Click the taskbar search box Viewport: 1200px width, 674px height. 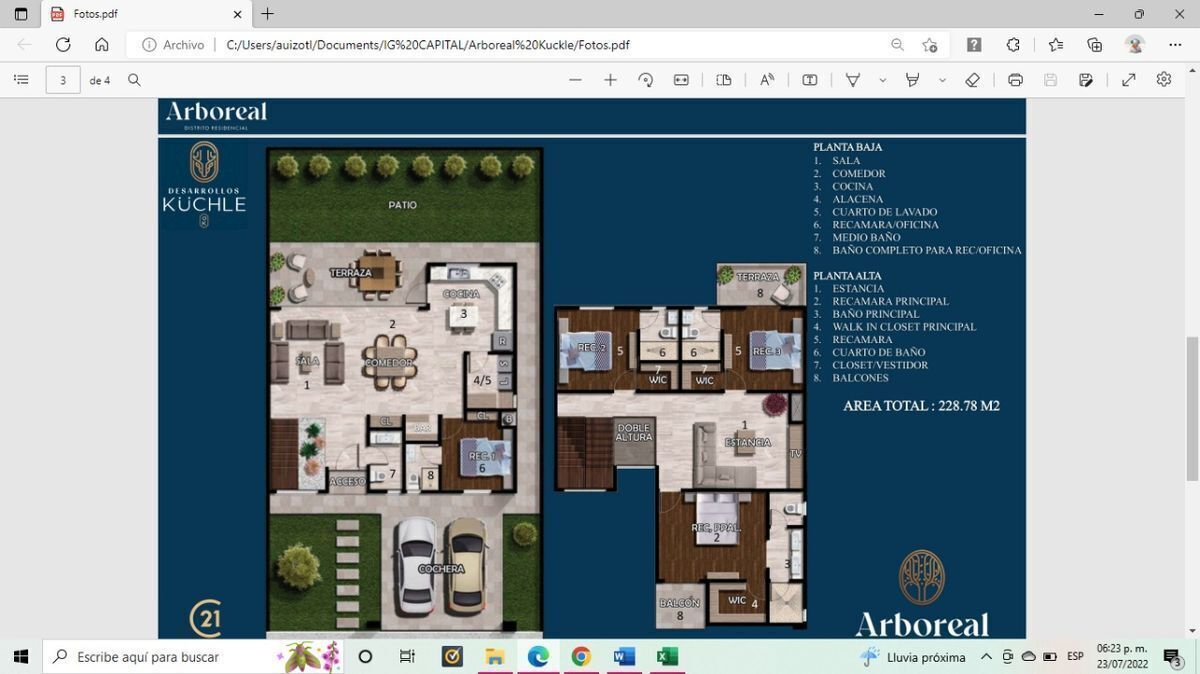194,656
